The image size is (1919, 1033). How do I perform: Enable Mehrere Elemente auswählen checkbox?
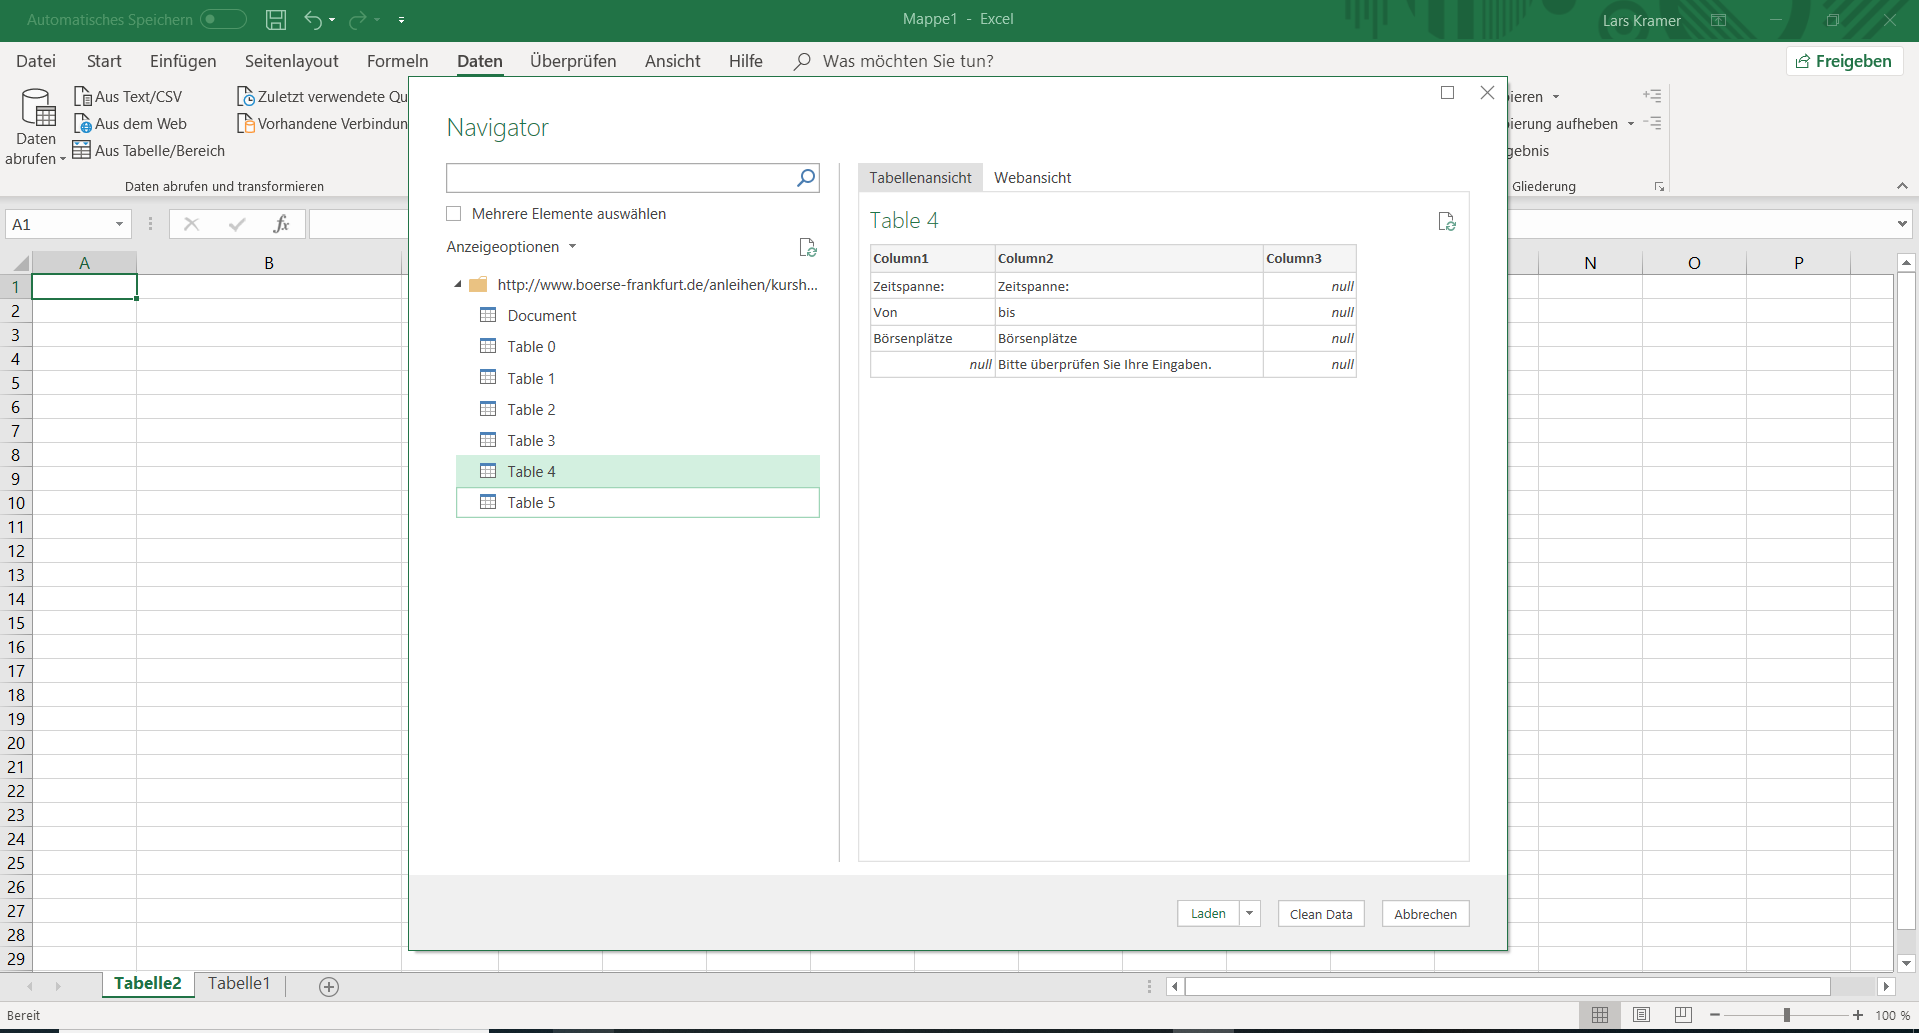454,214
